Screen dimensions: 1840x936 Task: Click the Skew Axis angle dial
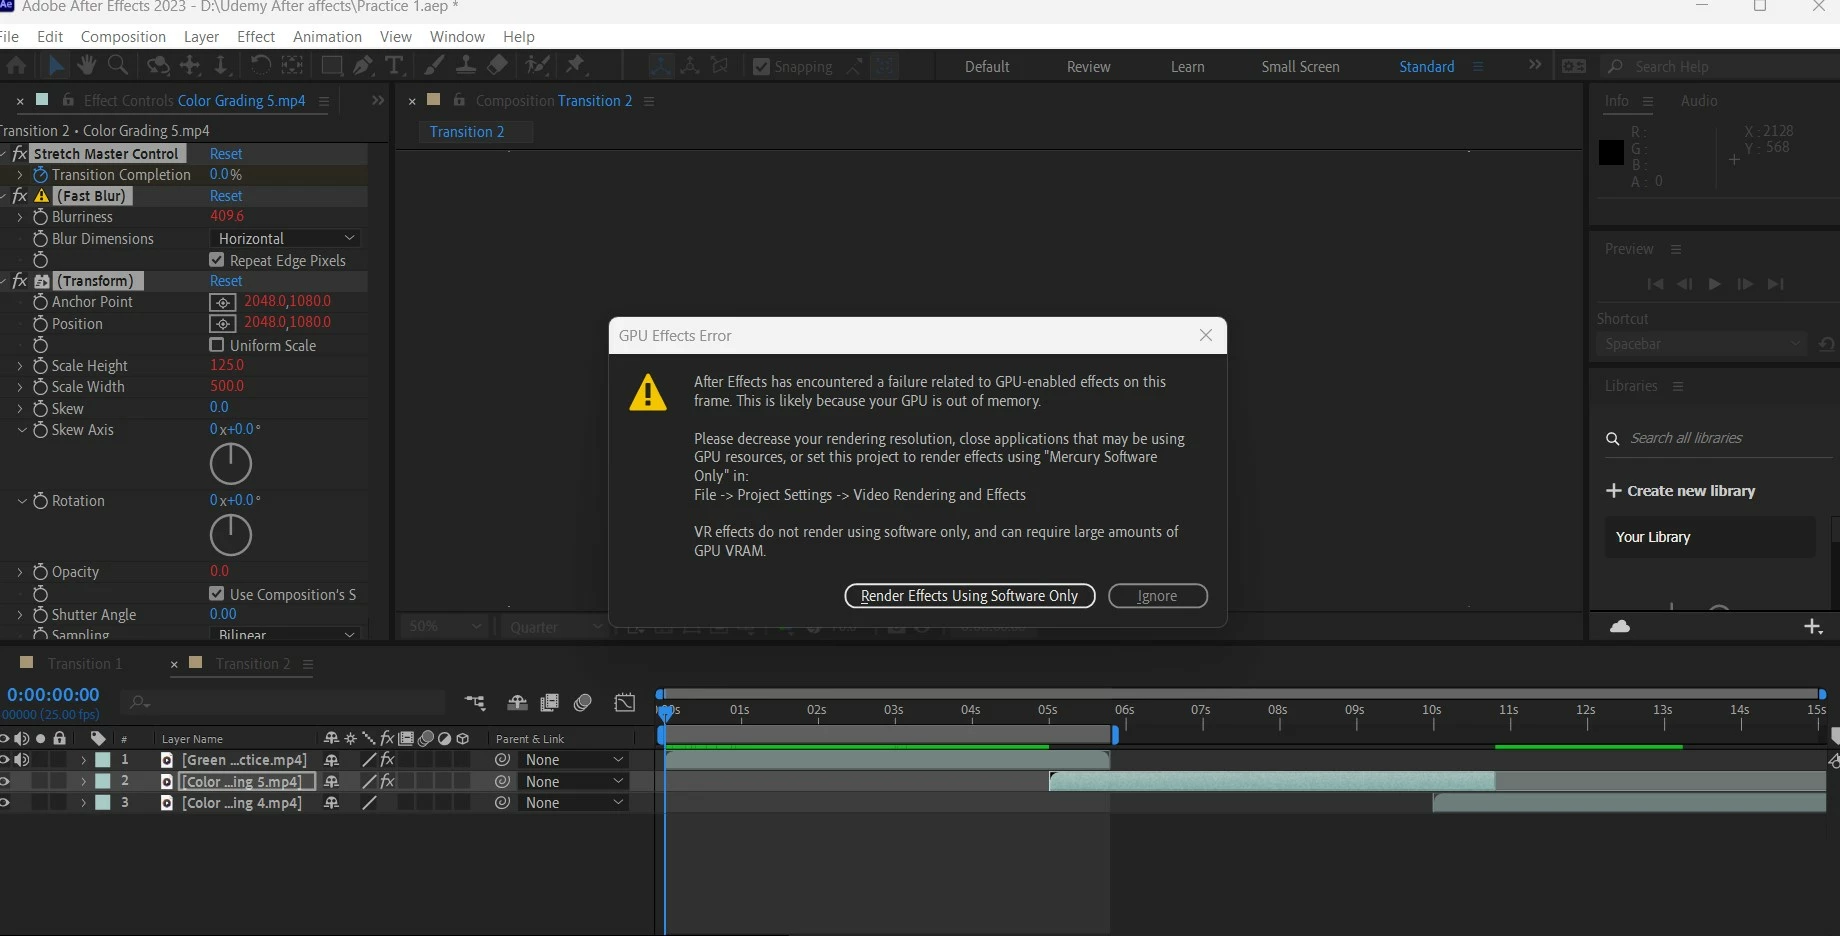click(x=231, y=464)
